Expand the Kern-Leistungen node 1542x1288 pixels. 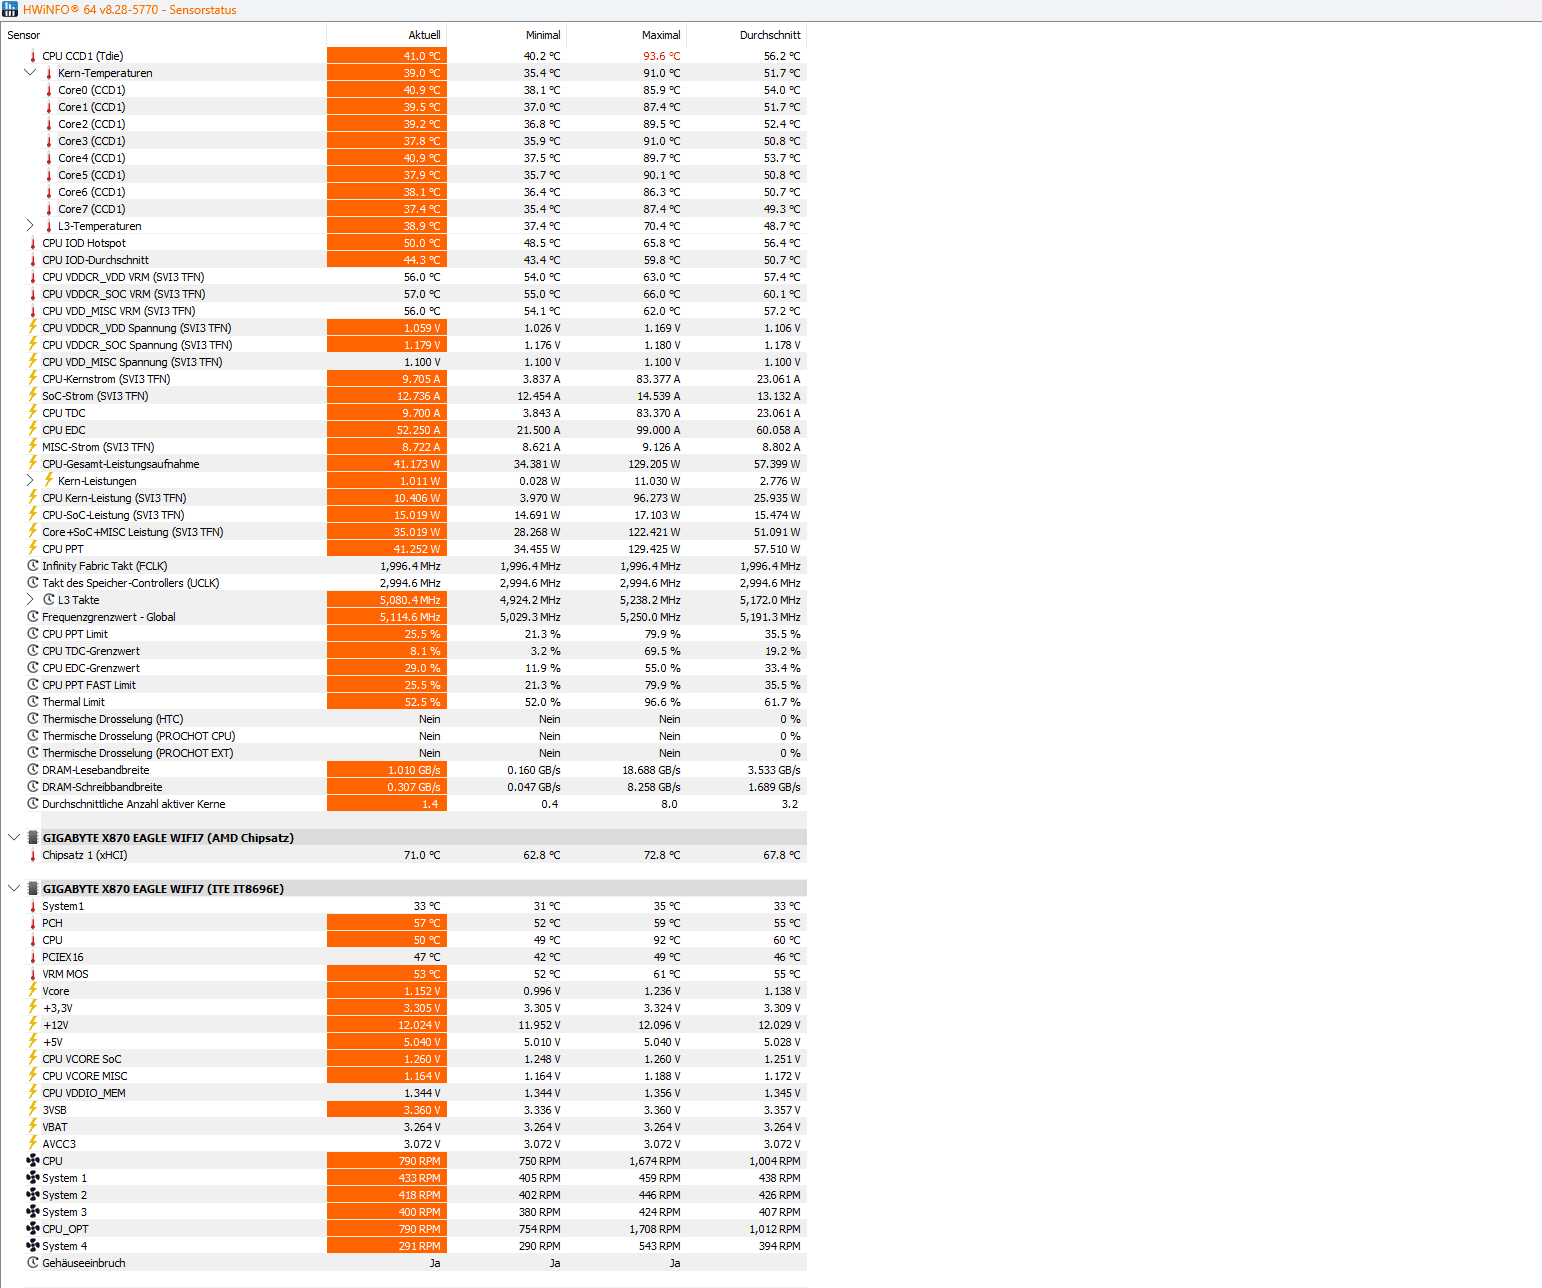click(29, 481)
